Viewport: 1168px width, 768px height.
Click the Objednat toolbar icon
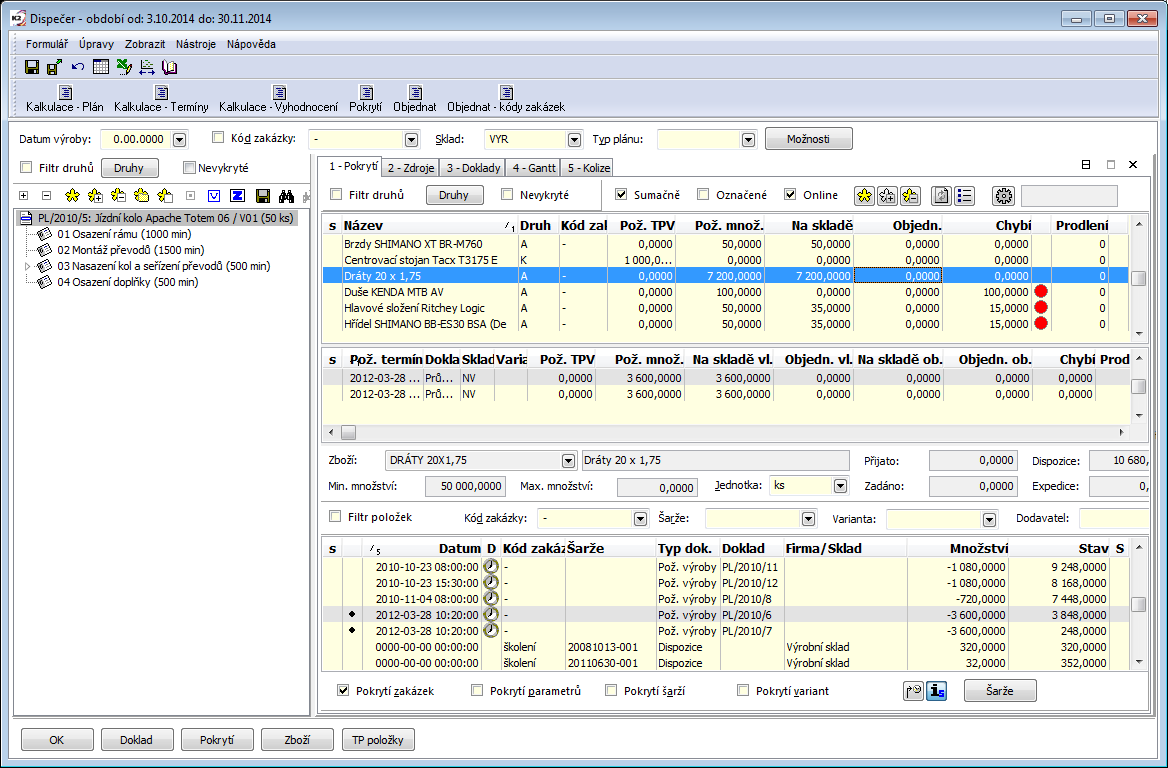tap(414, 99)
